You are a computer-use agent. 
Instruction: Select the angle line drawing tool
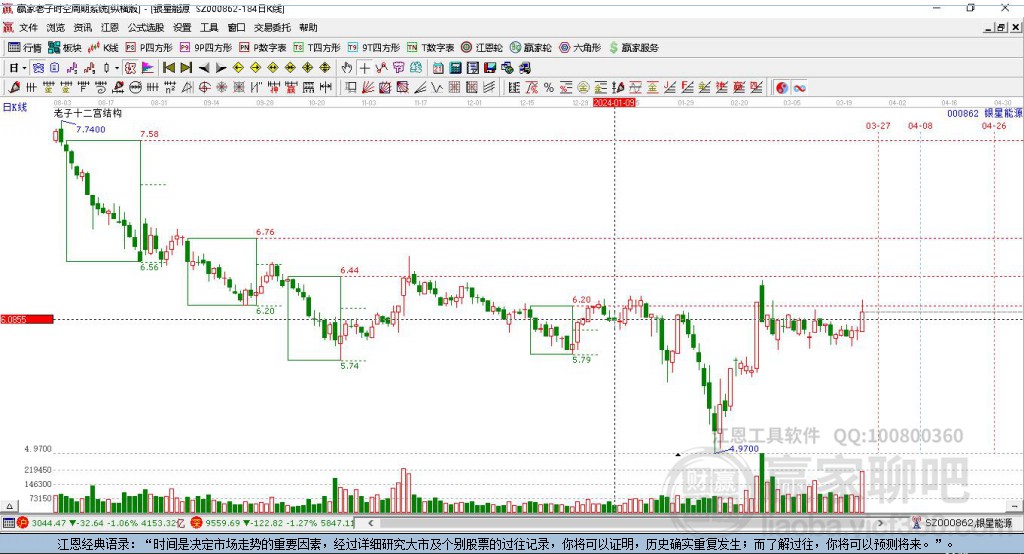point(421,88)
